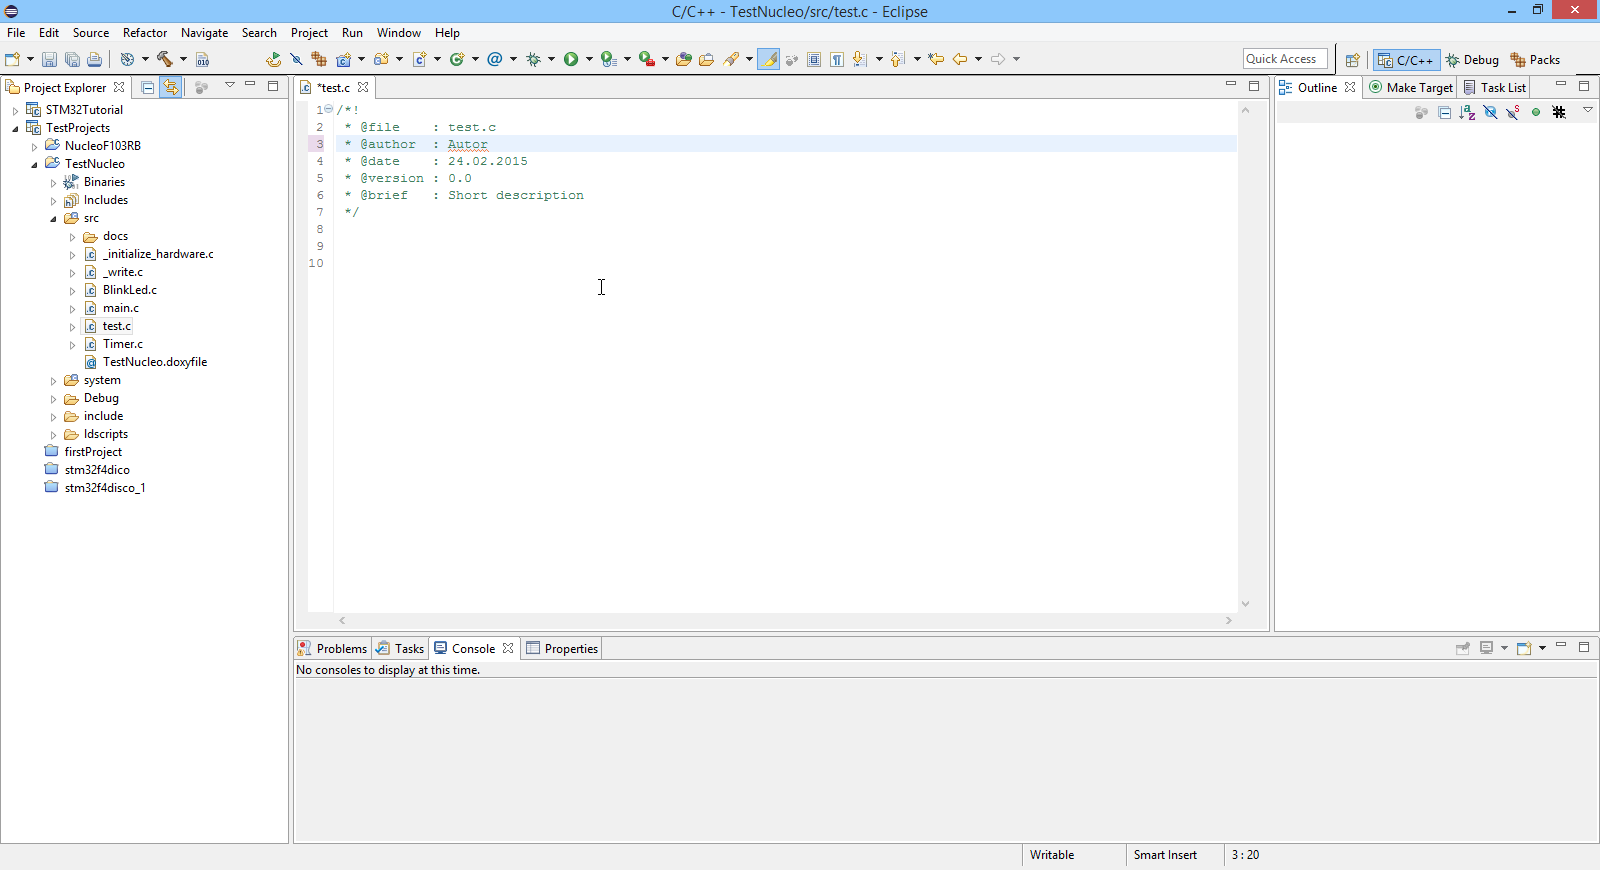Open the Task List tab
Image resolution: width=1600 pixels, height=870 pixels.
pyautogui.click(x=1495, y=88)
